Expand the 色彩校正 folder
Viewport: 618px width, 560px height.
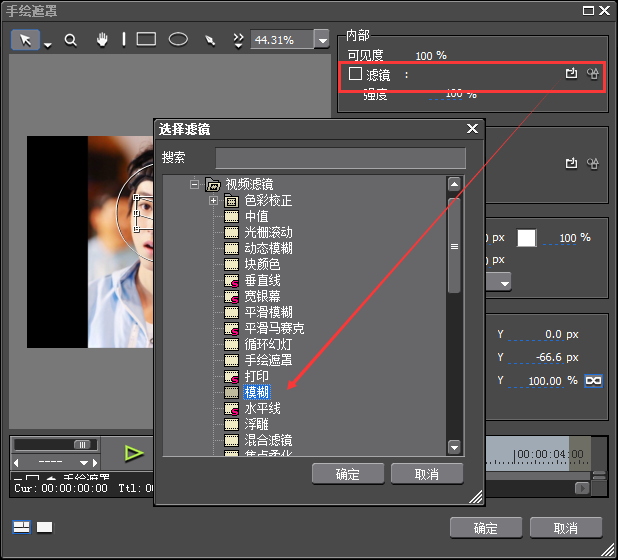[x=213, y=201]
